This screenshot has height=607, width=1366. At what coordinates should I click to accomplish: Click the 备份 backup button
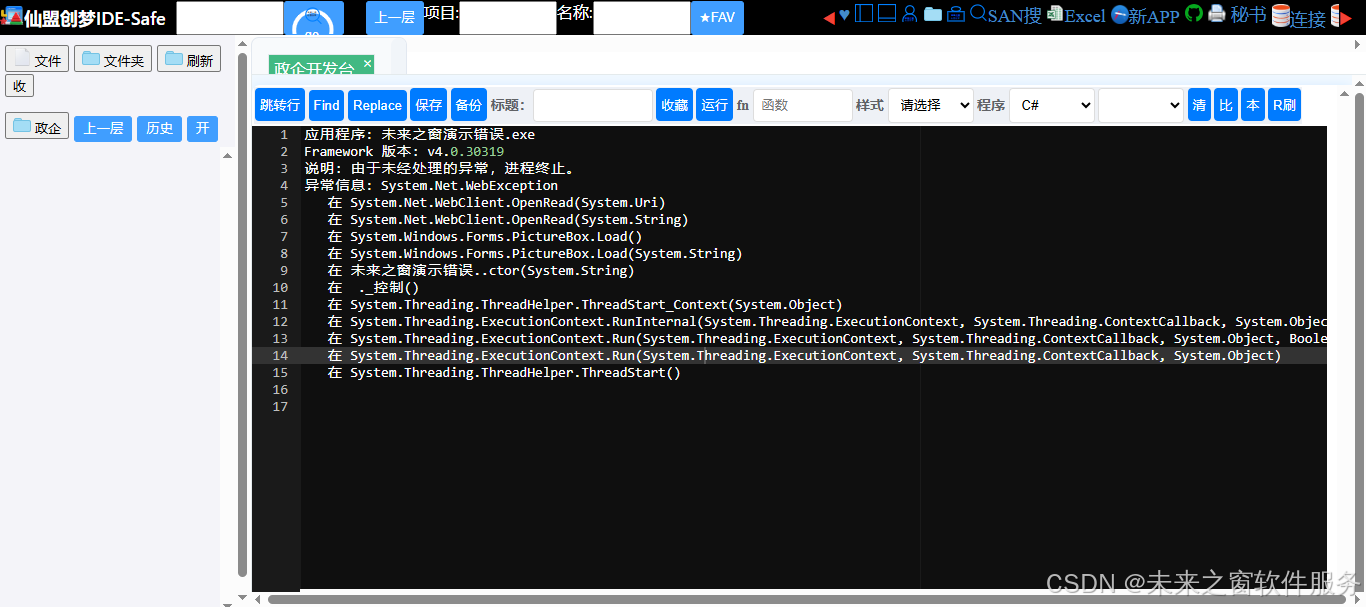pos(468,105)
